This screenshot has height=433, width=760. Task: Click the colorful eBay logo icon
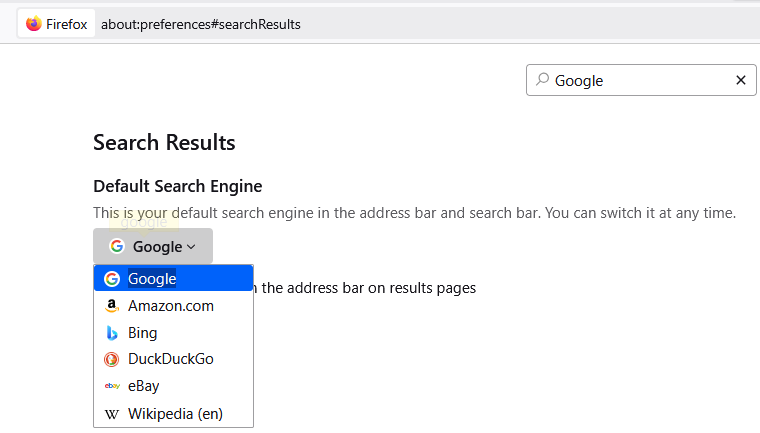point(112,386)
